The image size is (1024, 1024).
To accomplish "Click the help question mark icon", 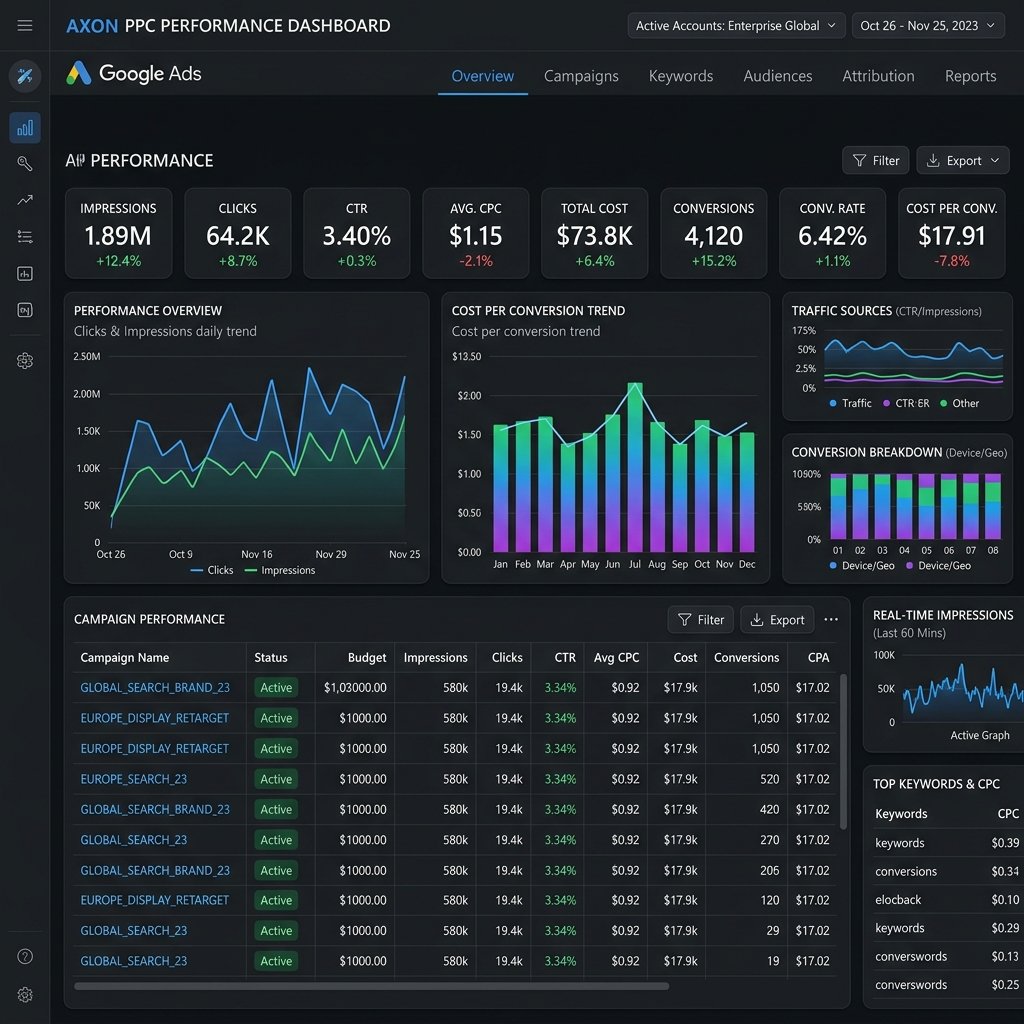I will (25, 956).
